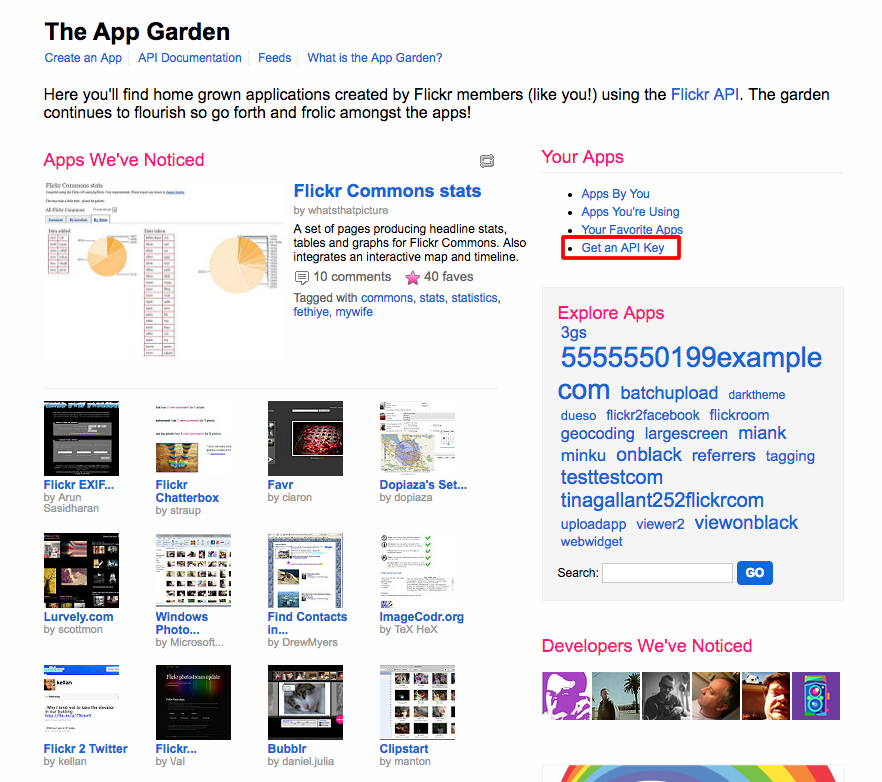Explore the tagging tag
The height and width of the screenshot is (782, 882).
tap(790, 456)
